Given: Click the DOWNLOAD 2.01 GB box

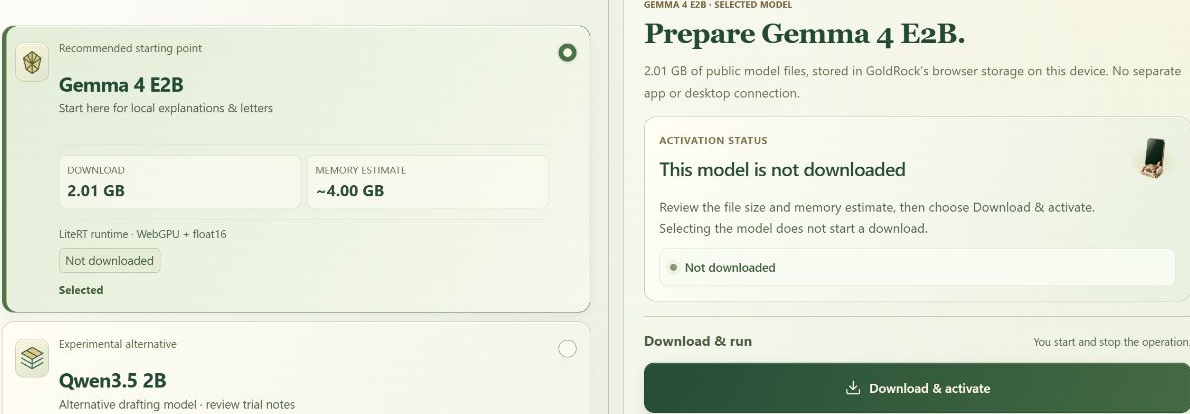Looking at the screenshot, I should pyautogui.click(x=180, y=182).
